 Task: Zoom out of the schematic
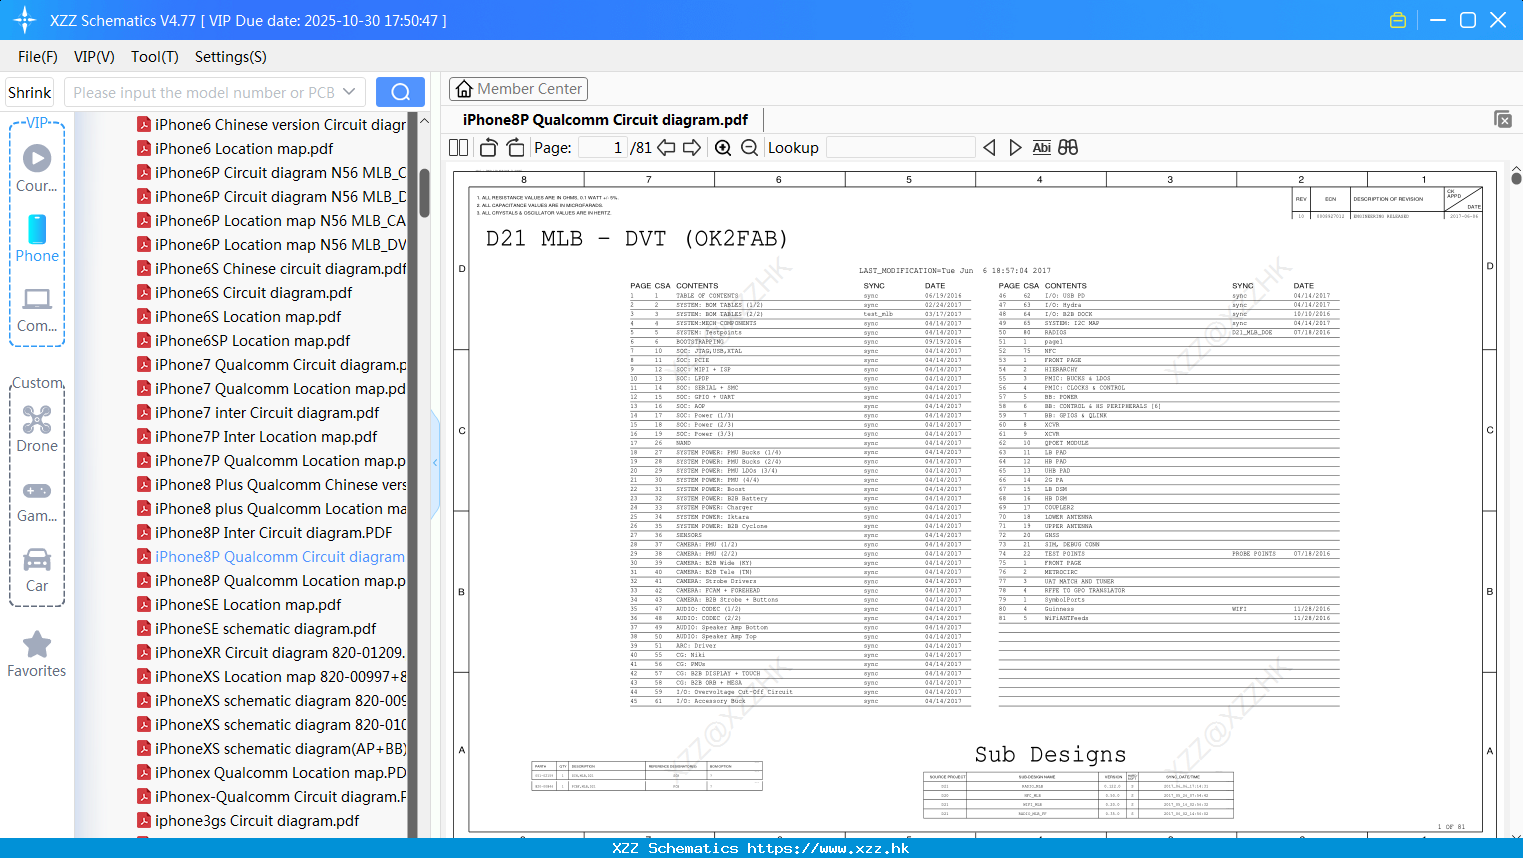[x=749, y=148]
